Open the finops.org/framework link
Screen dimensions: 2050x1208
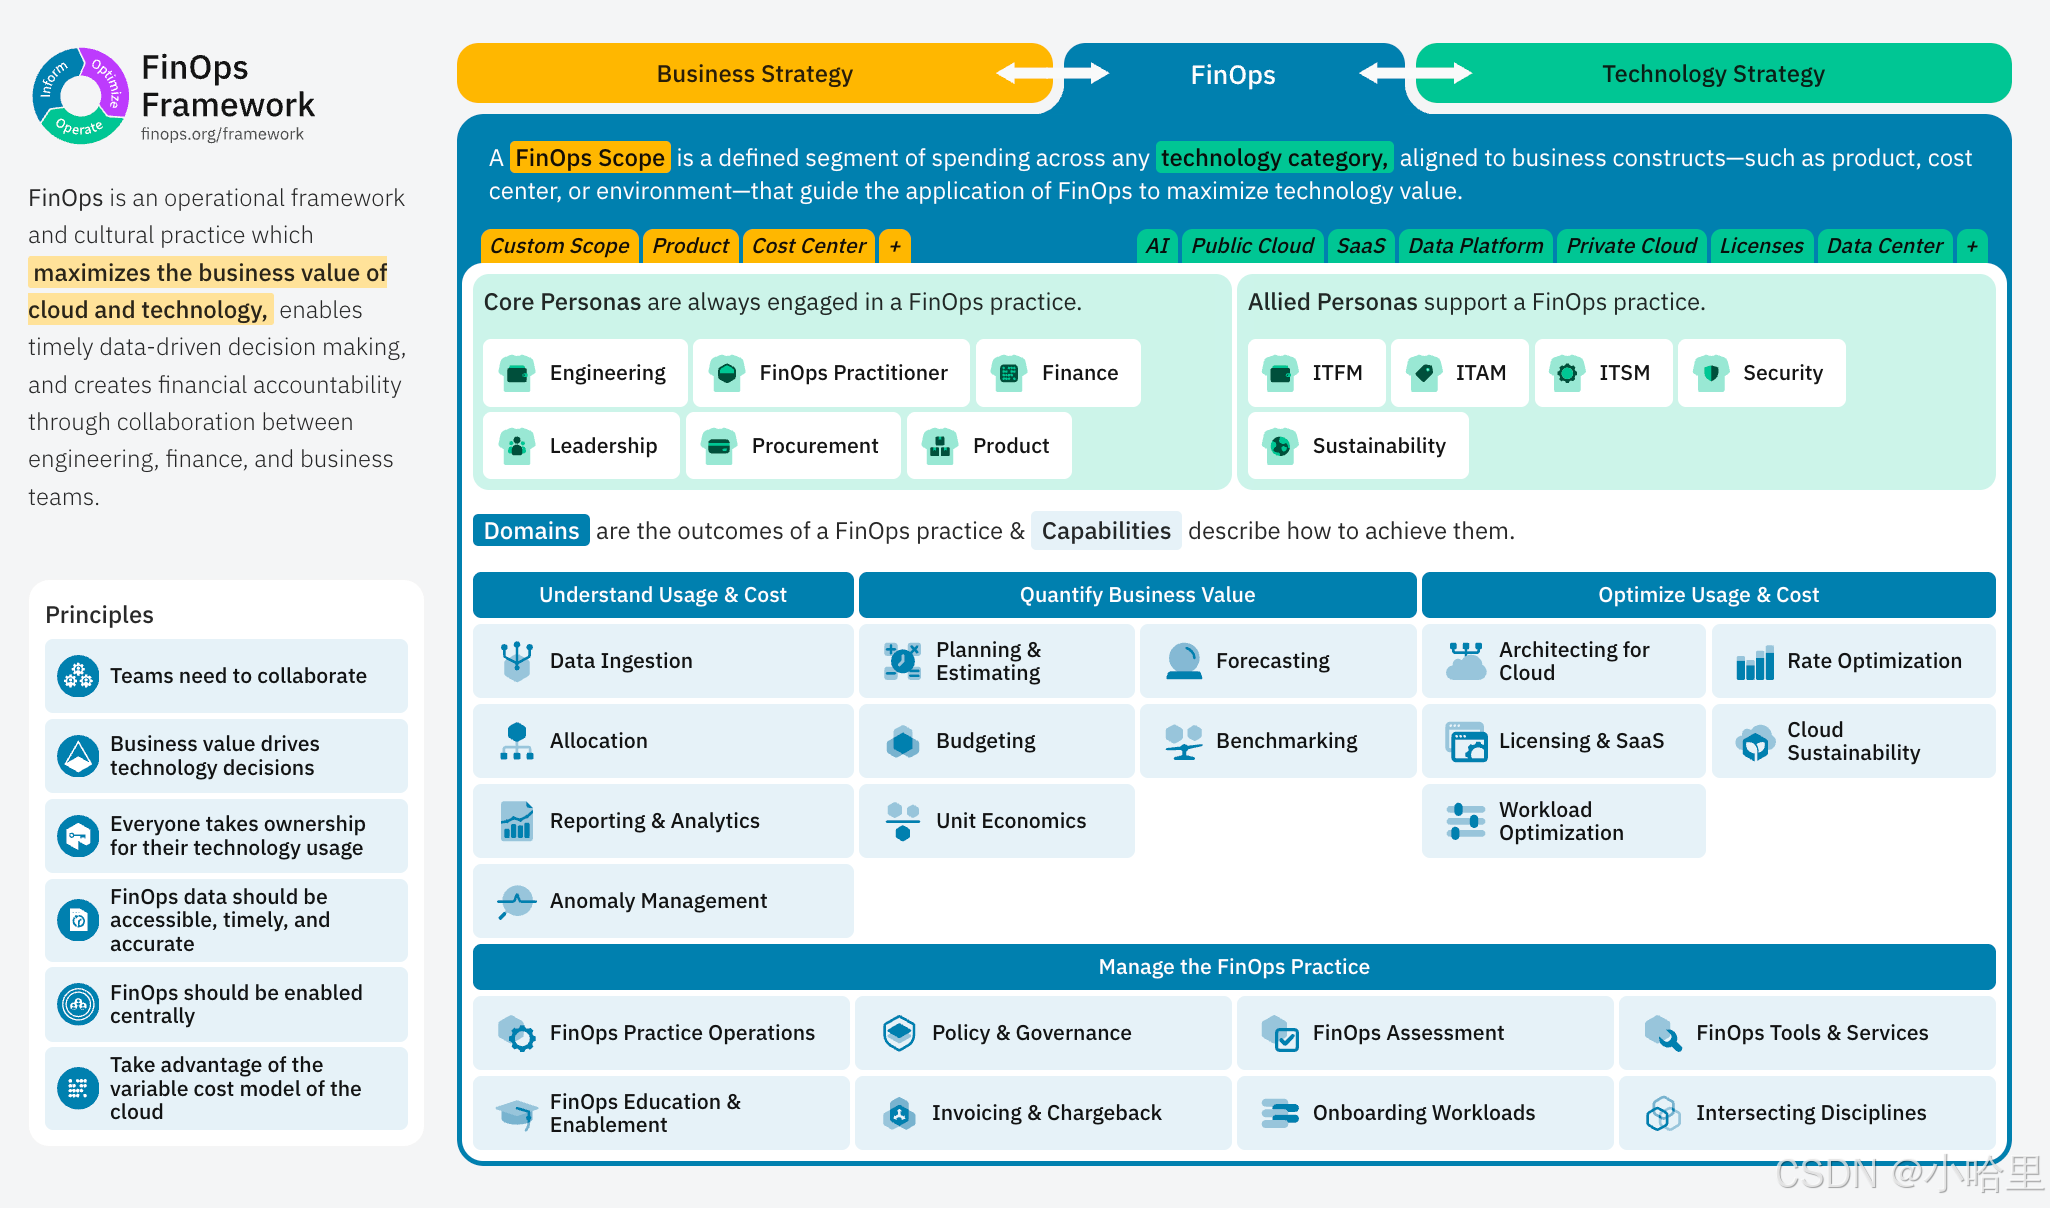coord(222,134)
